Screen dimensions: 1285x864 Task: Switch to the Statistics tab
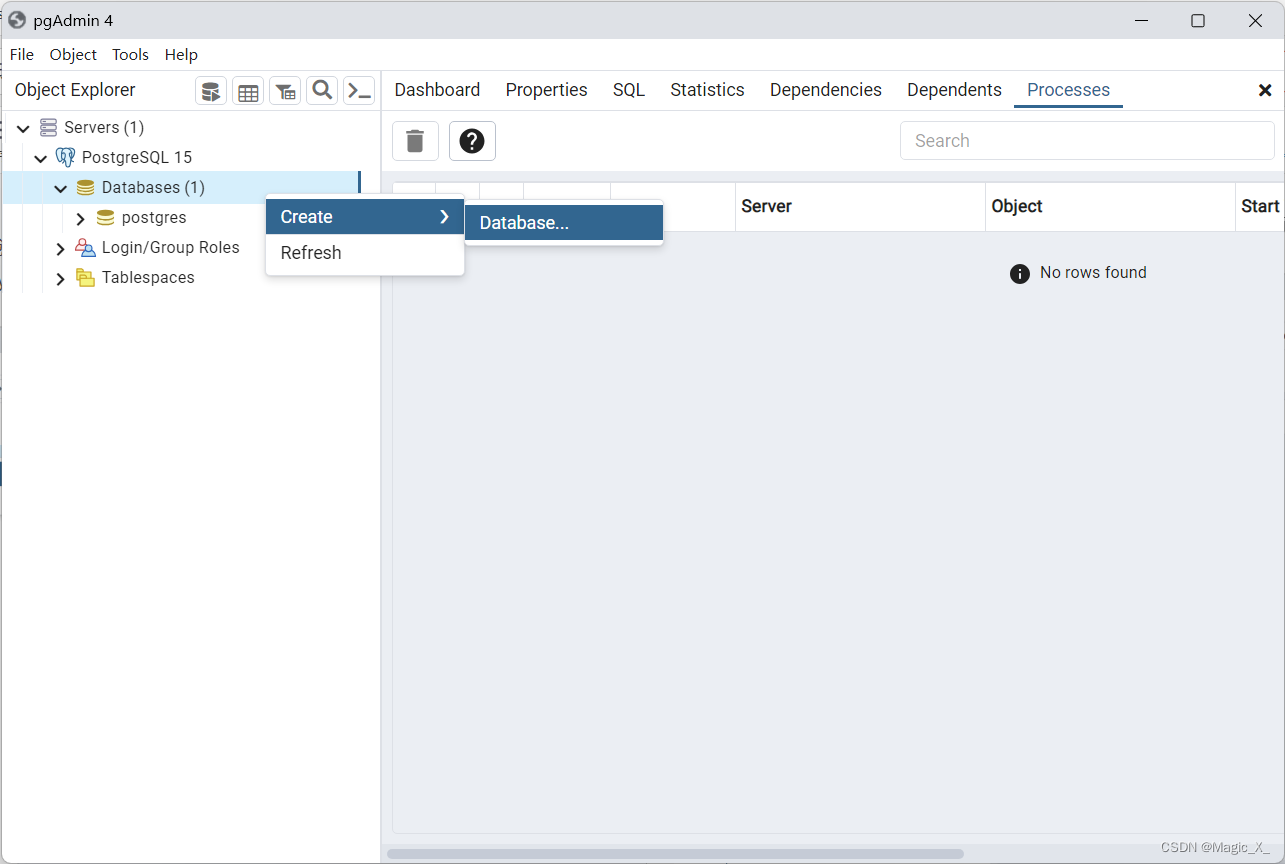click(x=707, y=90)
